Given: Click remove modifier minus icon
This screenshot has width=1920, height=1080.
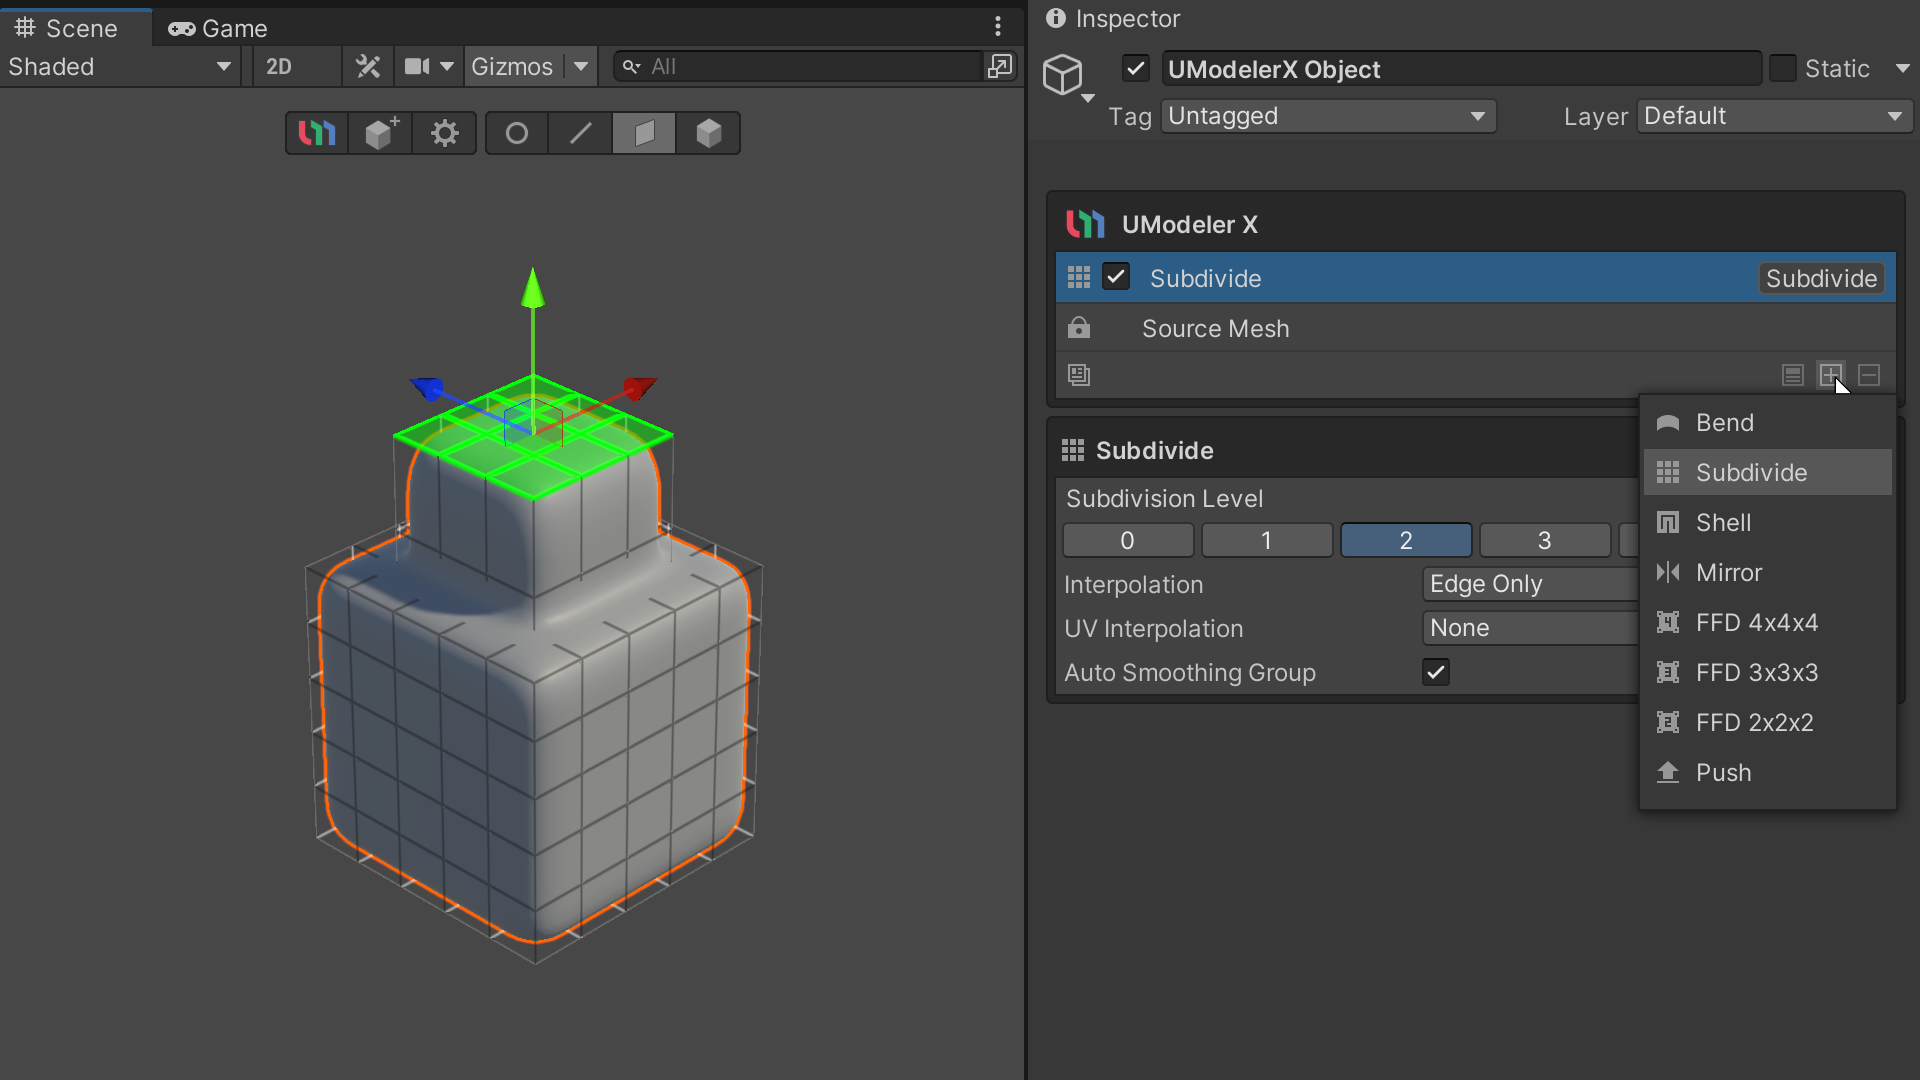Looking at the screenshot, I should [1869, 375].
